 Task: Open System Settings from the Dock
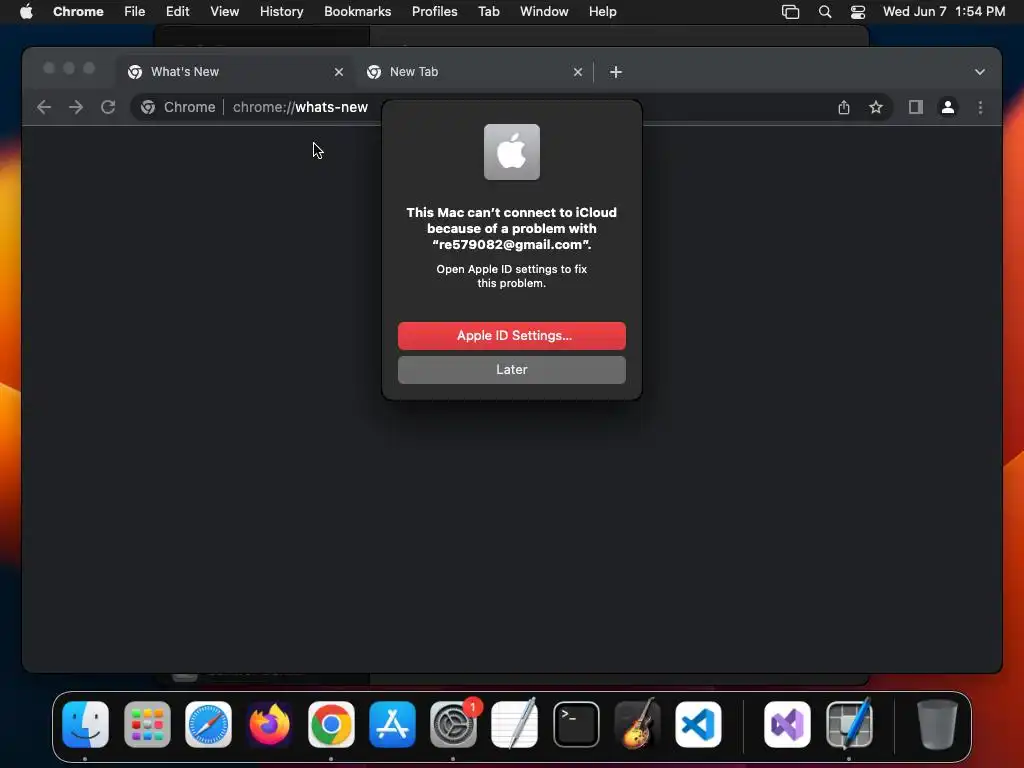pyautogui.click(x=454, y=724)
